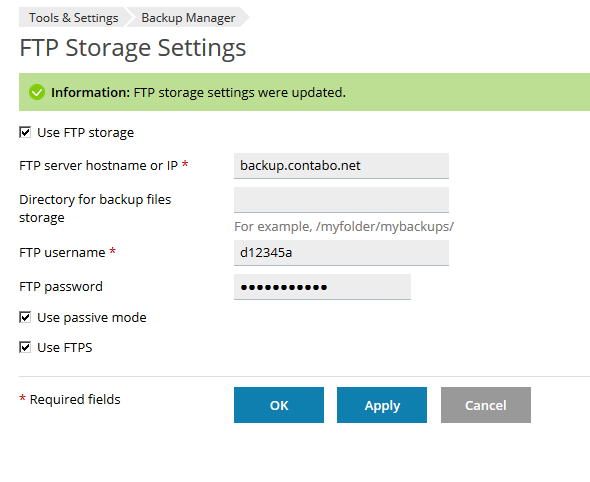Click the Use FTPS label text
The image size is (590, 482).
(x=65, y=348)
